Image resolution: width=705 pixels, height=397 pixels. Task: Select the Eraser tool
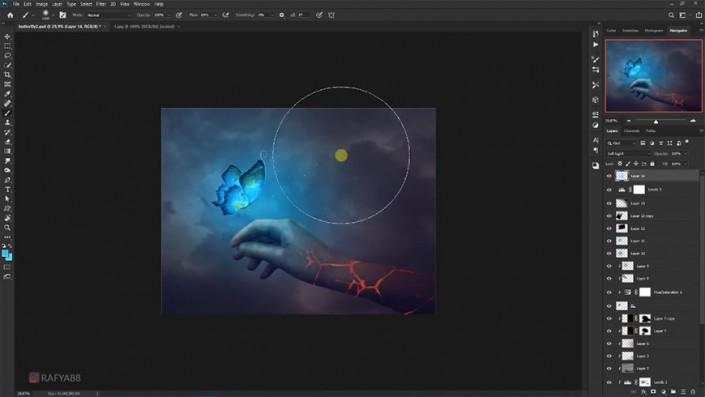click(x=7, y=142)
